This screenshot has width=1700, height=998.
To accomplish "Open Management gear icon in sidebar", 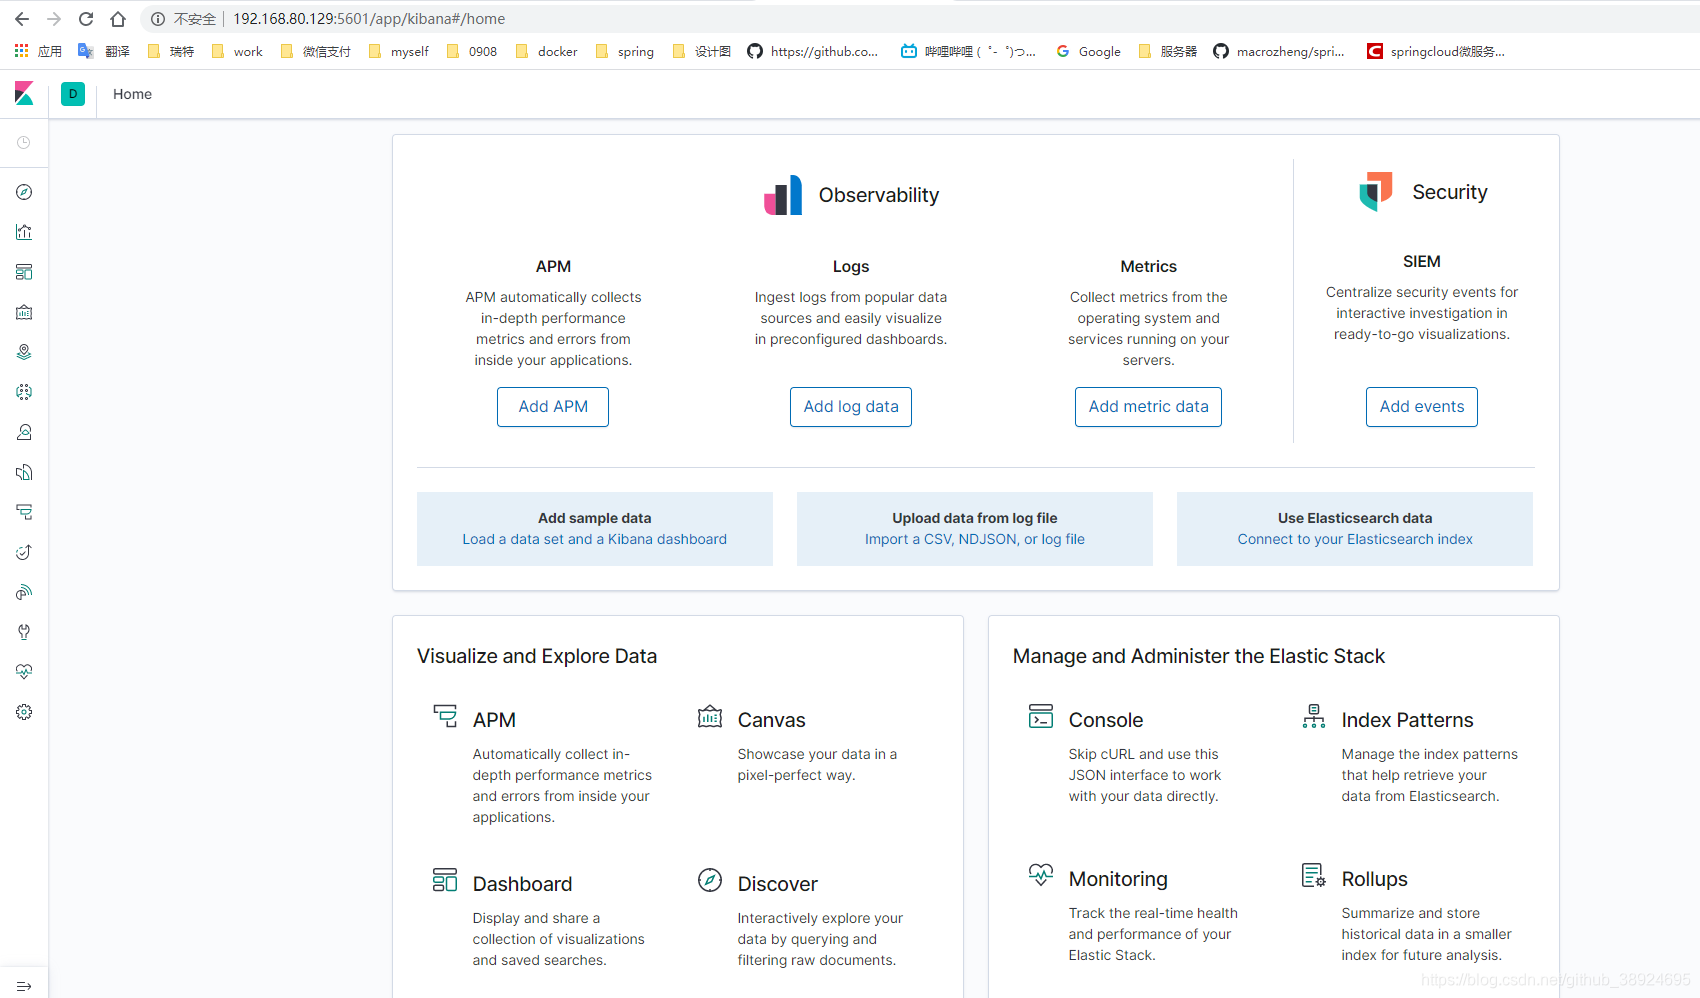I will [24, 712].
